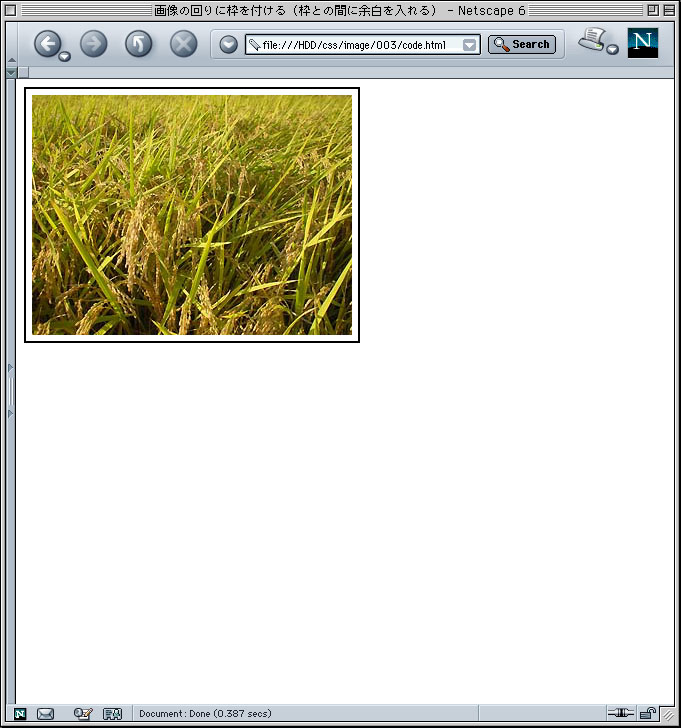Click the bookmark page icon in the URL field
This screenshot has width=681, height=728.
tap(254, 45)
